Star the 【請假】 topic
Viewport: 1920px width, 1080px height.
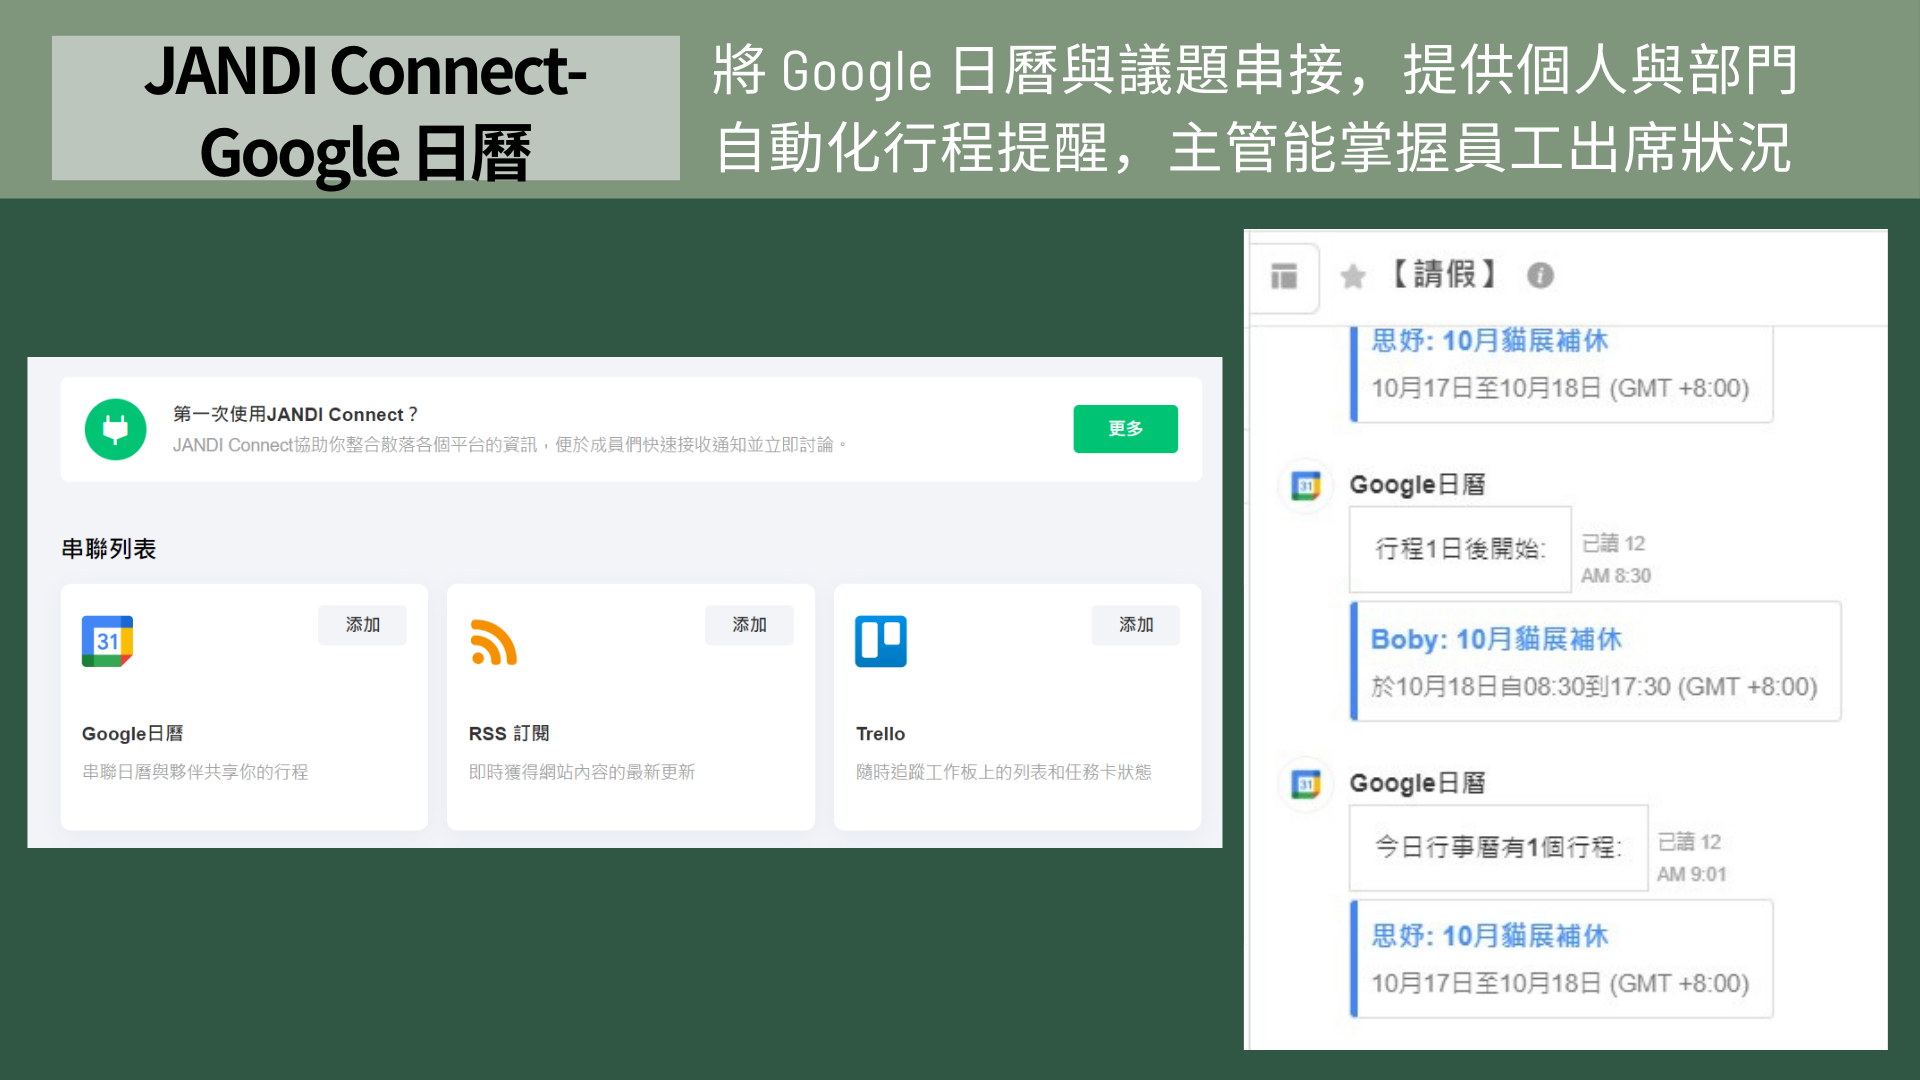(x=1353, y=276)
